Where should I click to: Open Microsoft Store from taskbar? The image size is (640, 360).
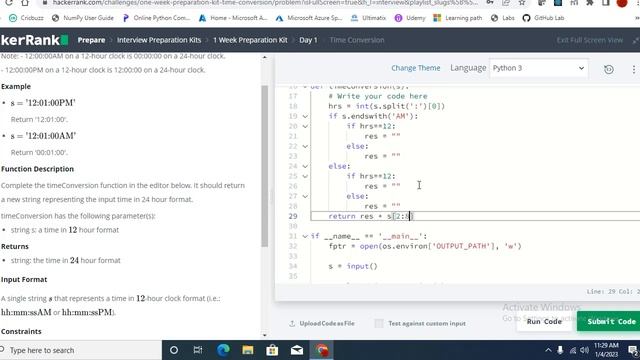click(272, 350)
